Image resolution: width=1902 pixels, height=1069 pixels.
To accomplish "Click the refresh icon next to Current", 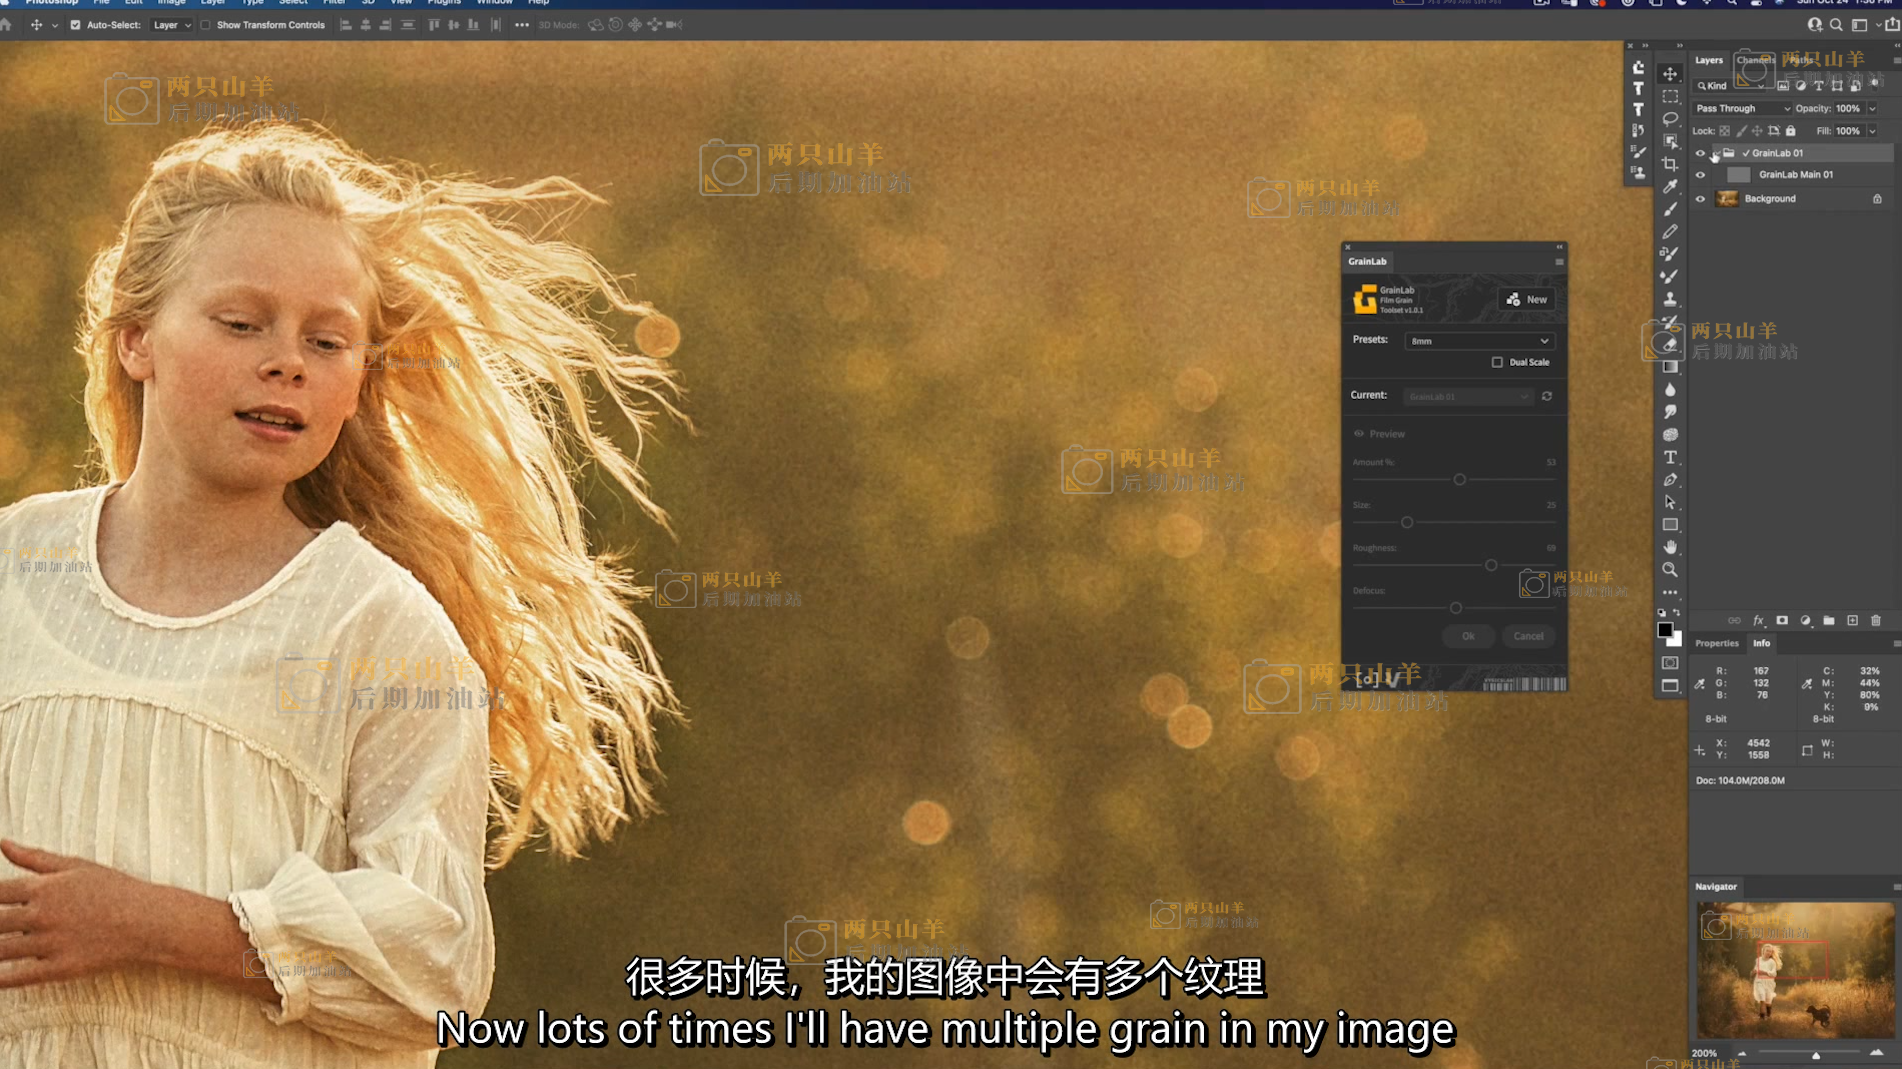I will click(x=1547, y=396).
